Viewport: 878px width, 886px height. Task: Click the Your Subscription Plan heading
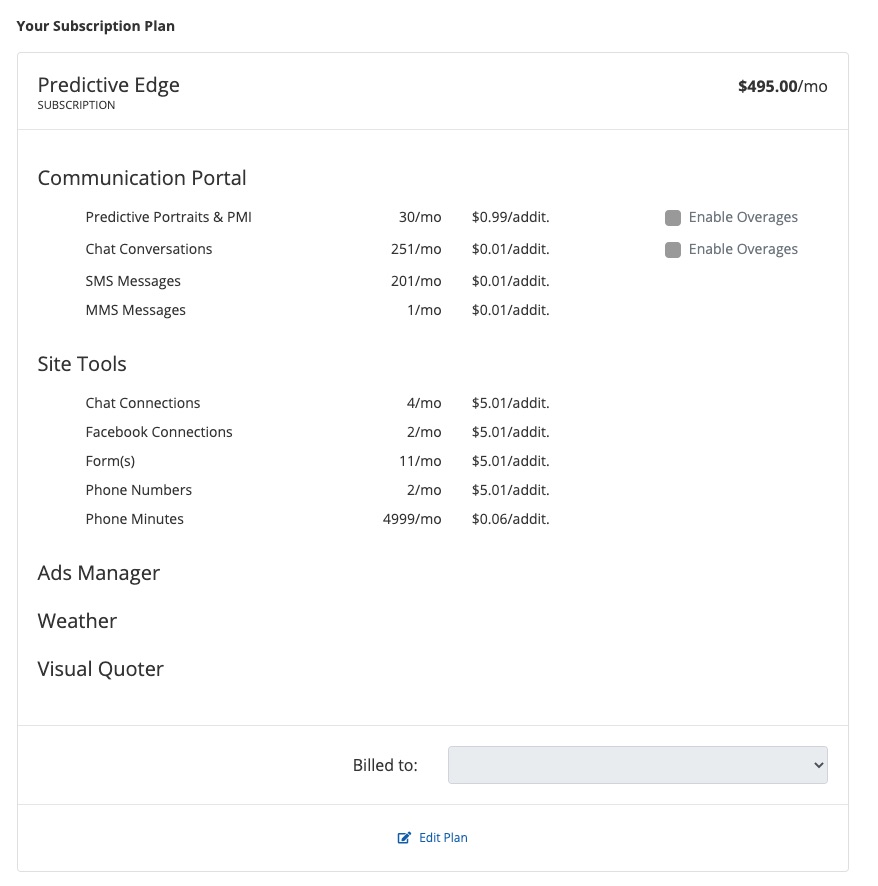[96, 26]
